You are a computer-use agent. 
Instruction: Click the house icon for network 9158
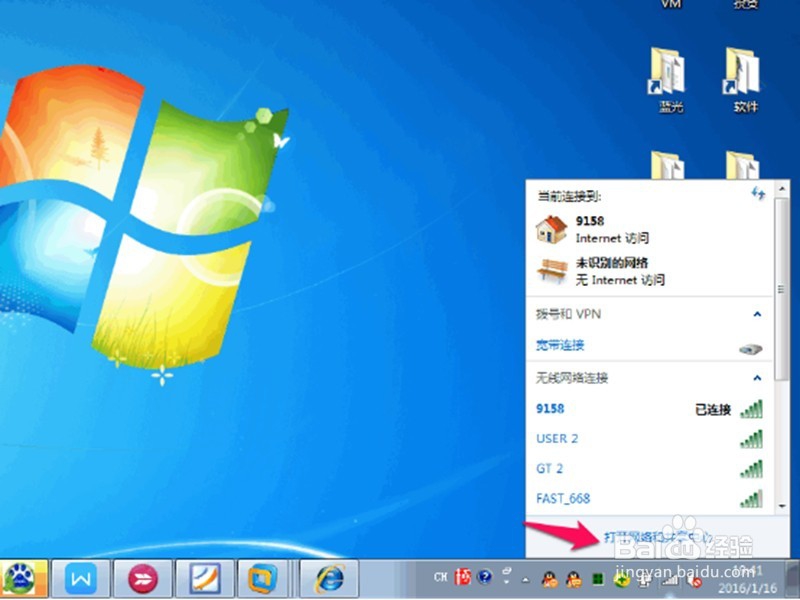[552, 230]
